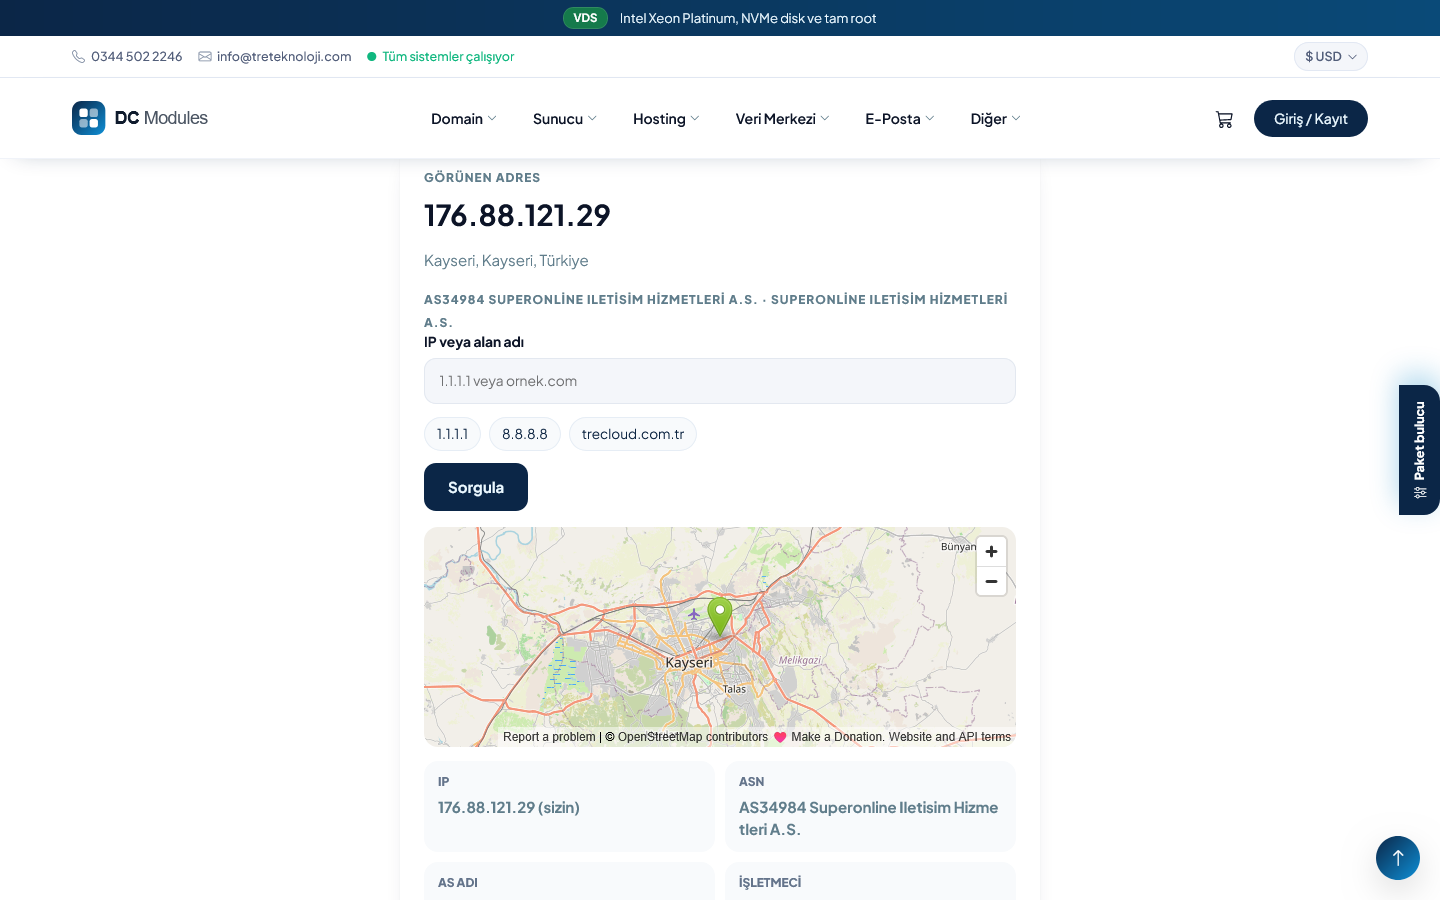Click the Giriş / Kayıt button
The width and height of the screenshot is (1440, 900).
click(1311, 119)
